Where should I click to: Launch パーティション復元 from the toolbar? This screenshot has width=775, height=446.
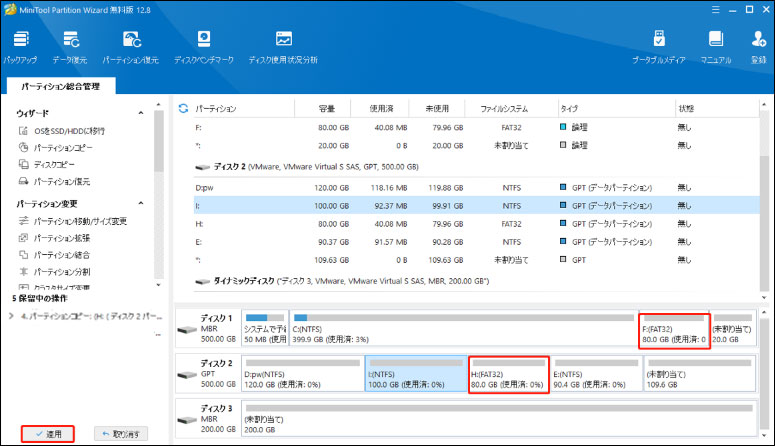(x=130, y=47)
